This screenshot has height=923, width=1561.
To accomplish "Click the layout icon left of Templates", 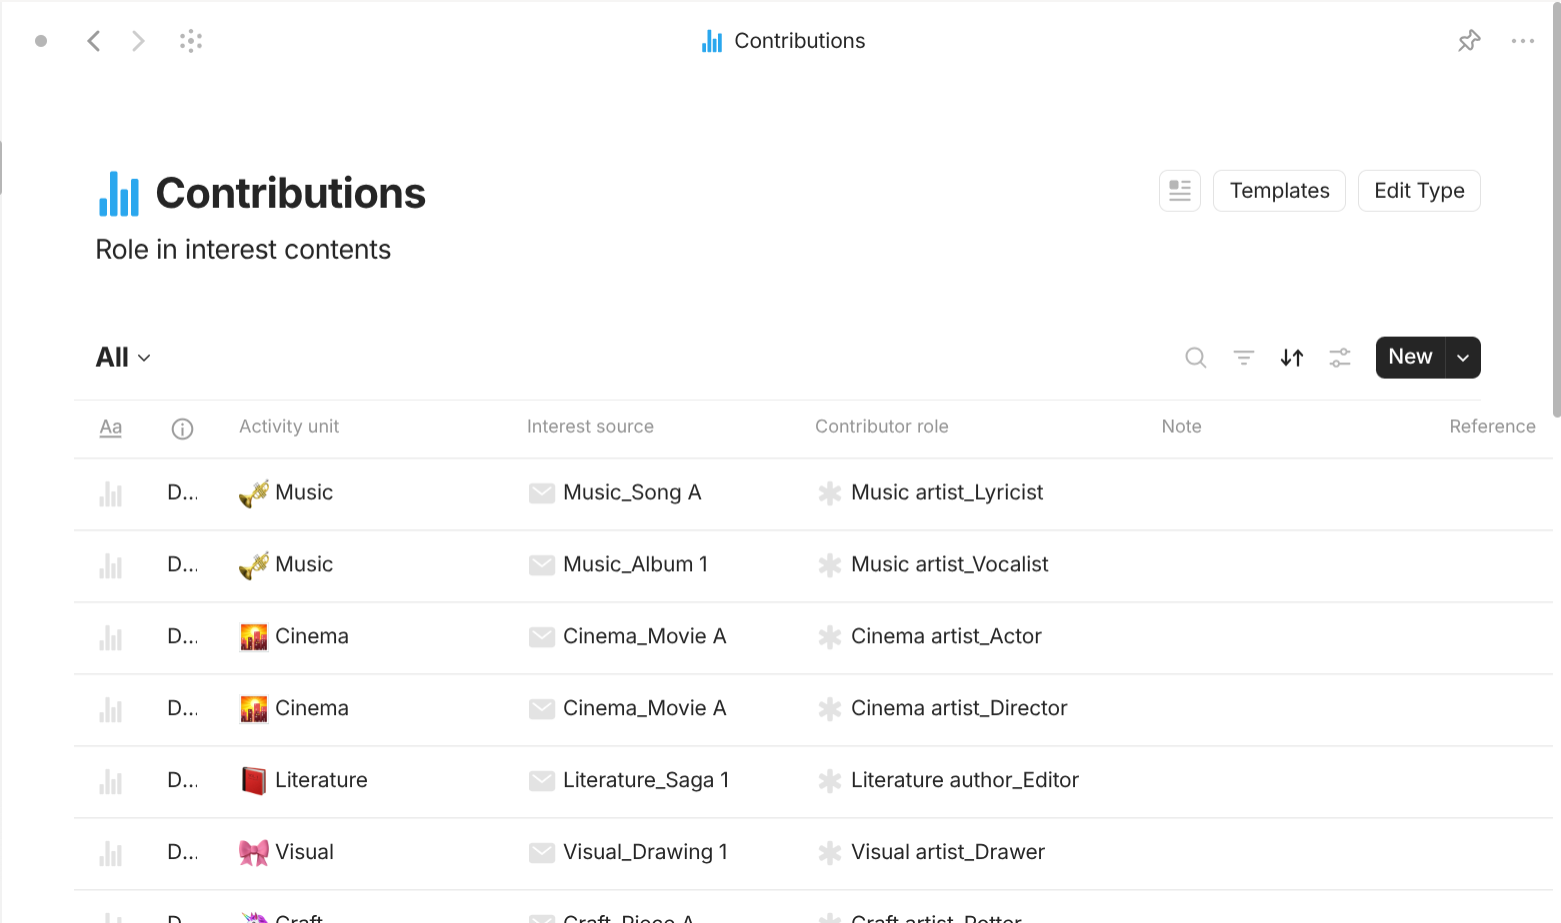I will tap(1179, 190).
